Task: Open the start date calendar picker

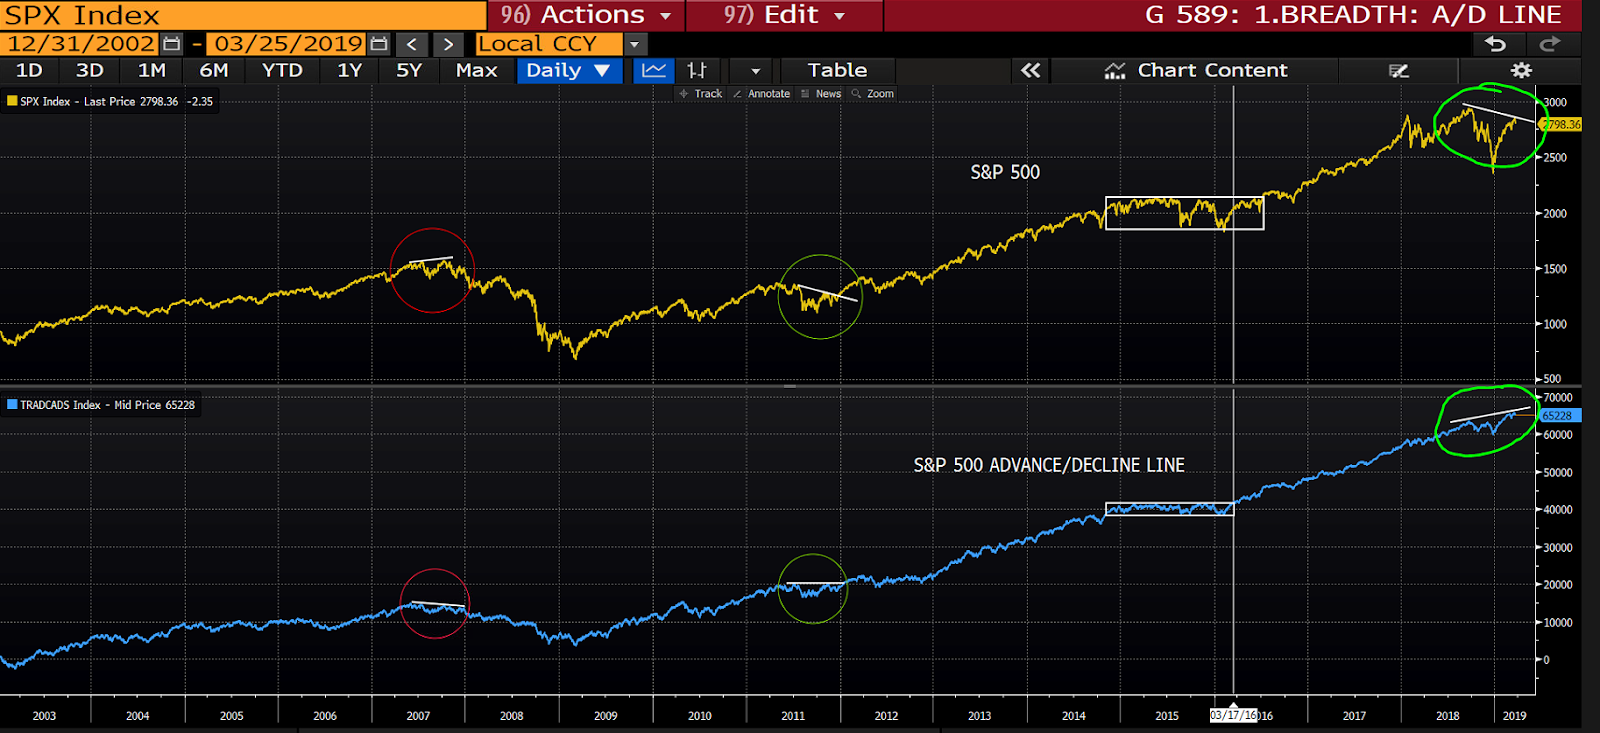Action: point(172,44)
